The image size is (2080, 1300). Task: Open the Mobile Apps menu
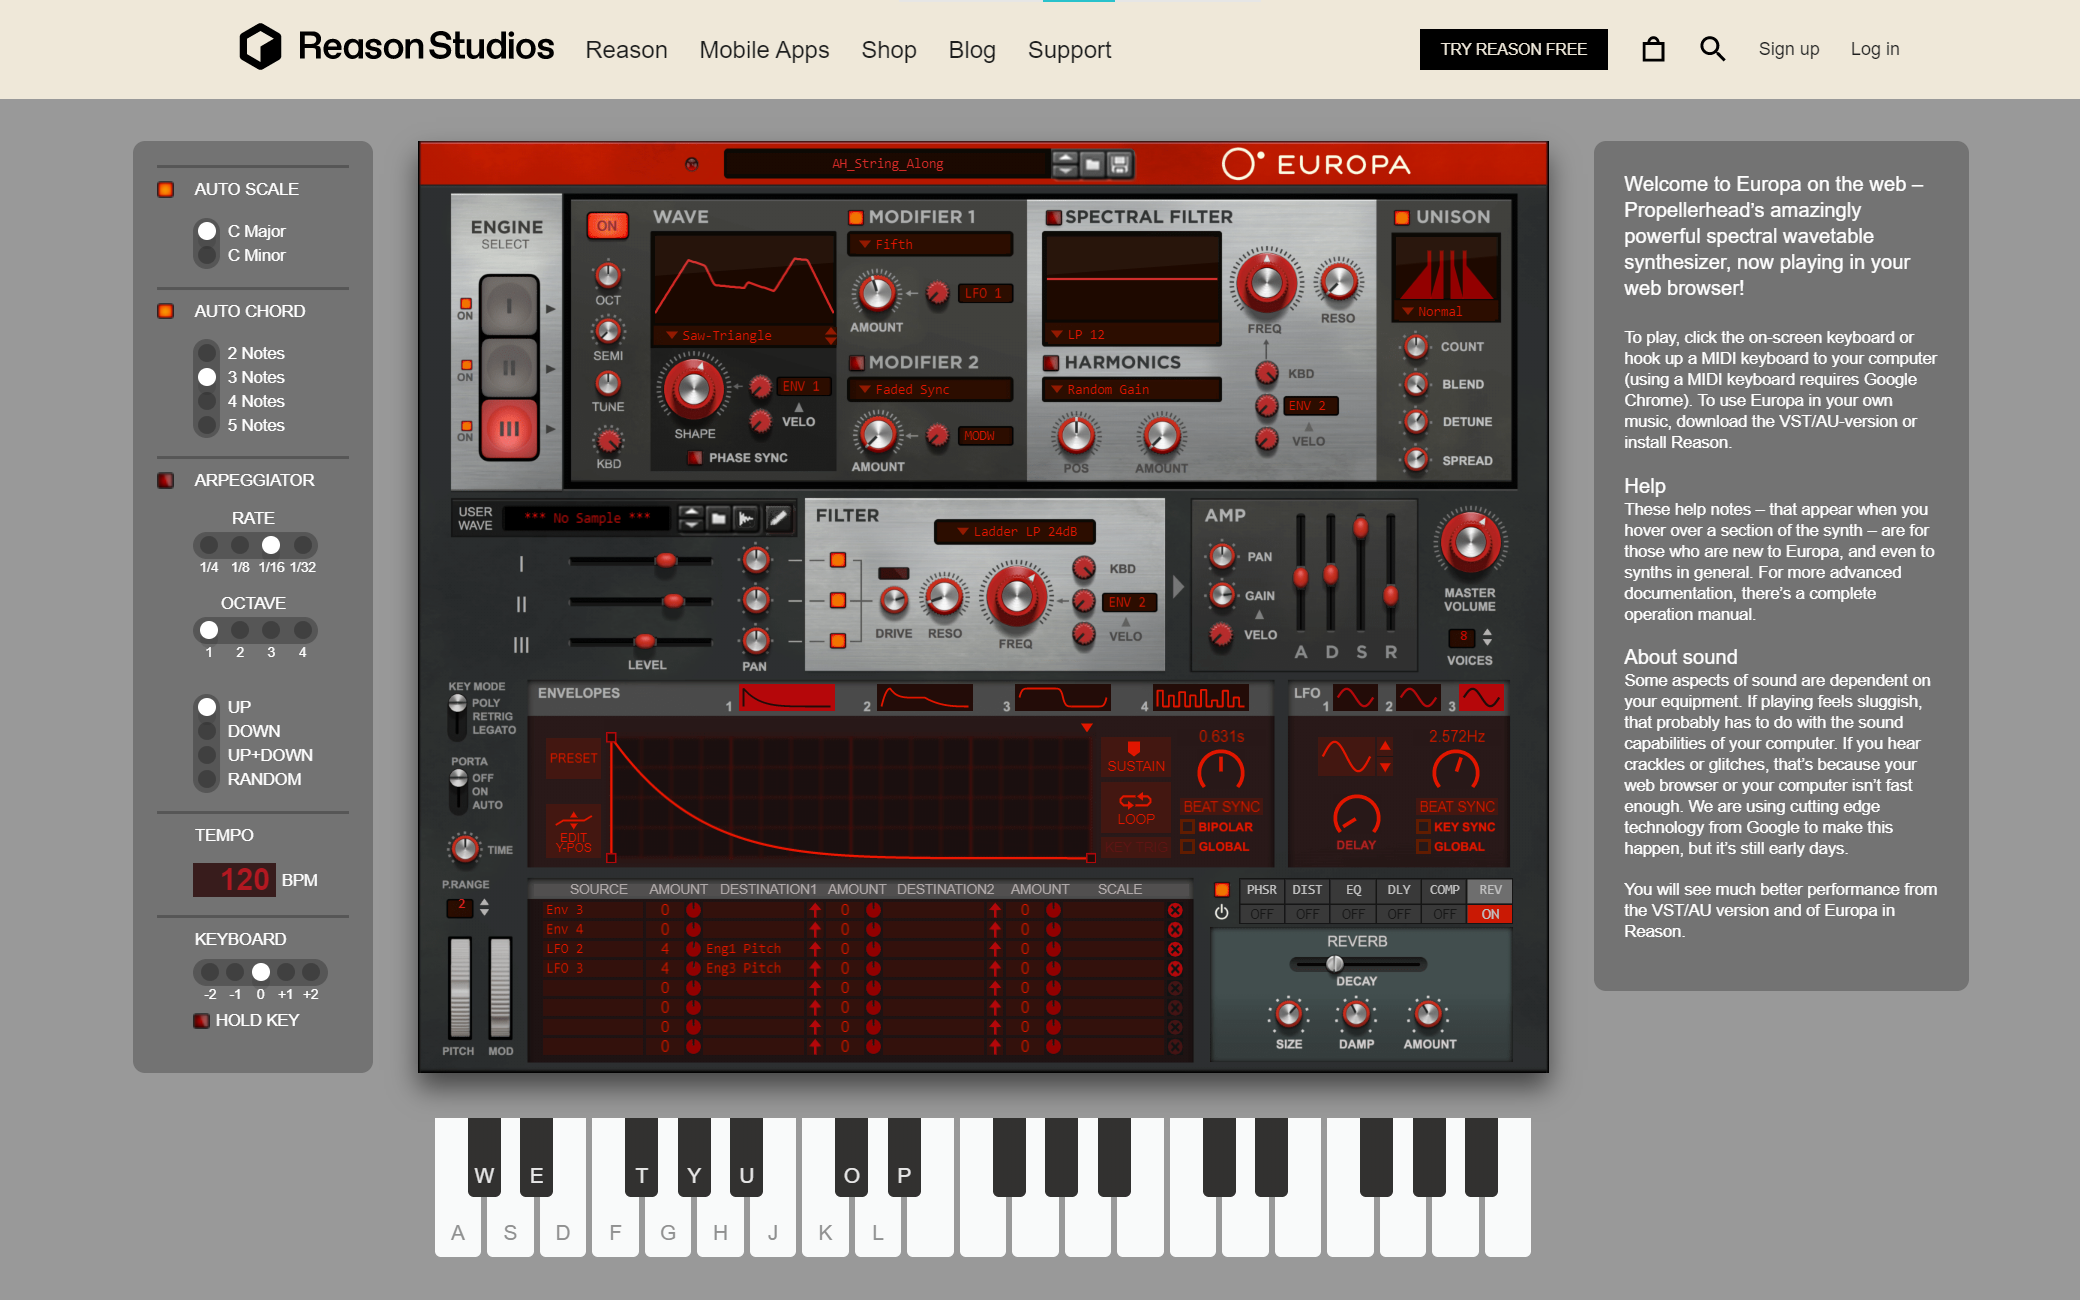(x=764, y=50)
